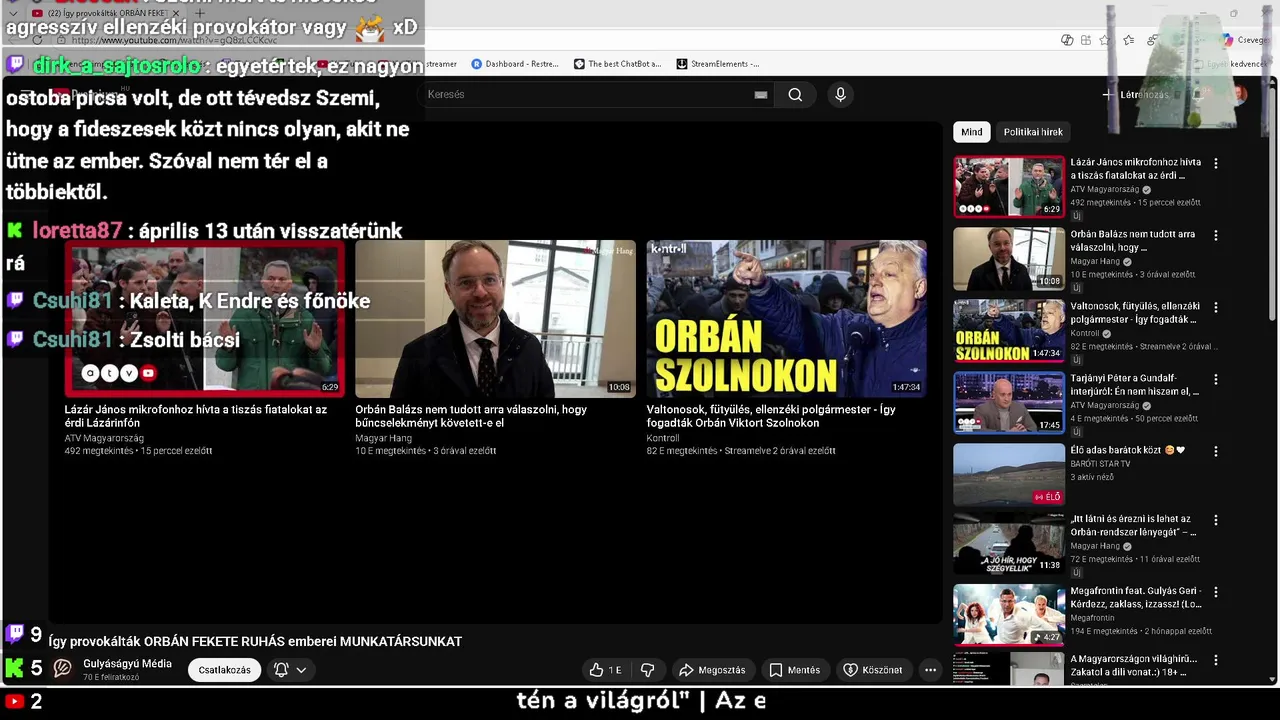Open end-screen ORBÁN SZOLNOKON video thumbnail
The height and width of the screenshot is (720, 1280).
pos(786,318)
